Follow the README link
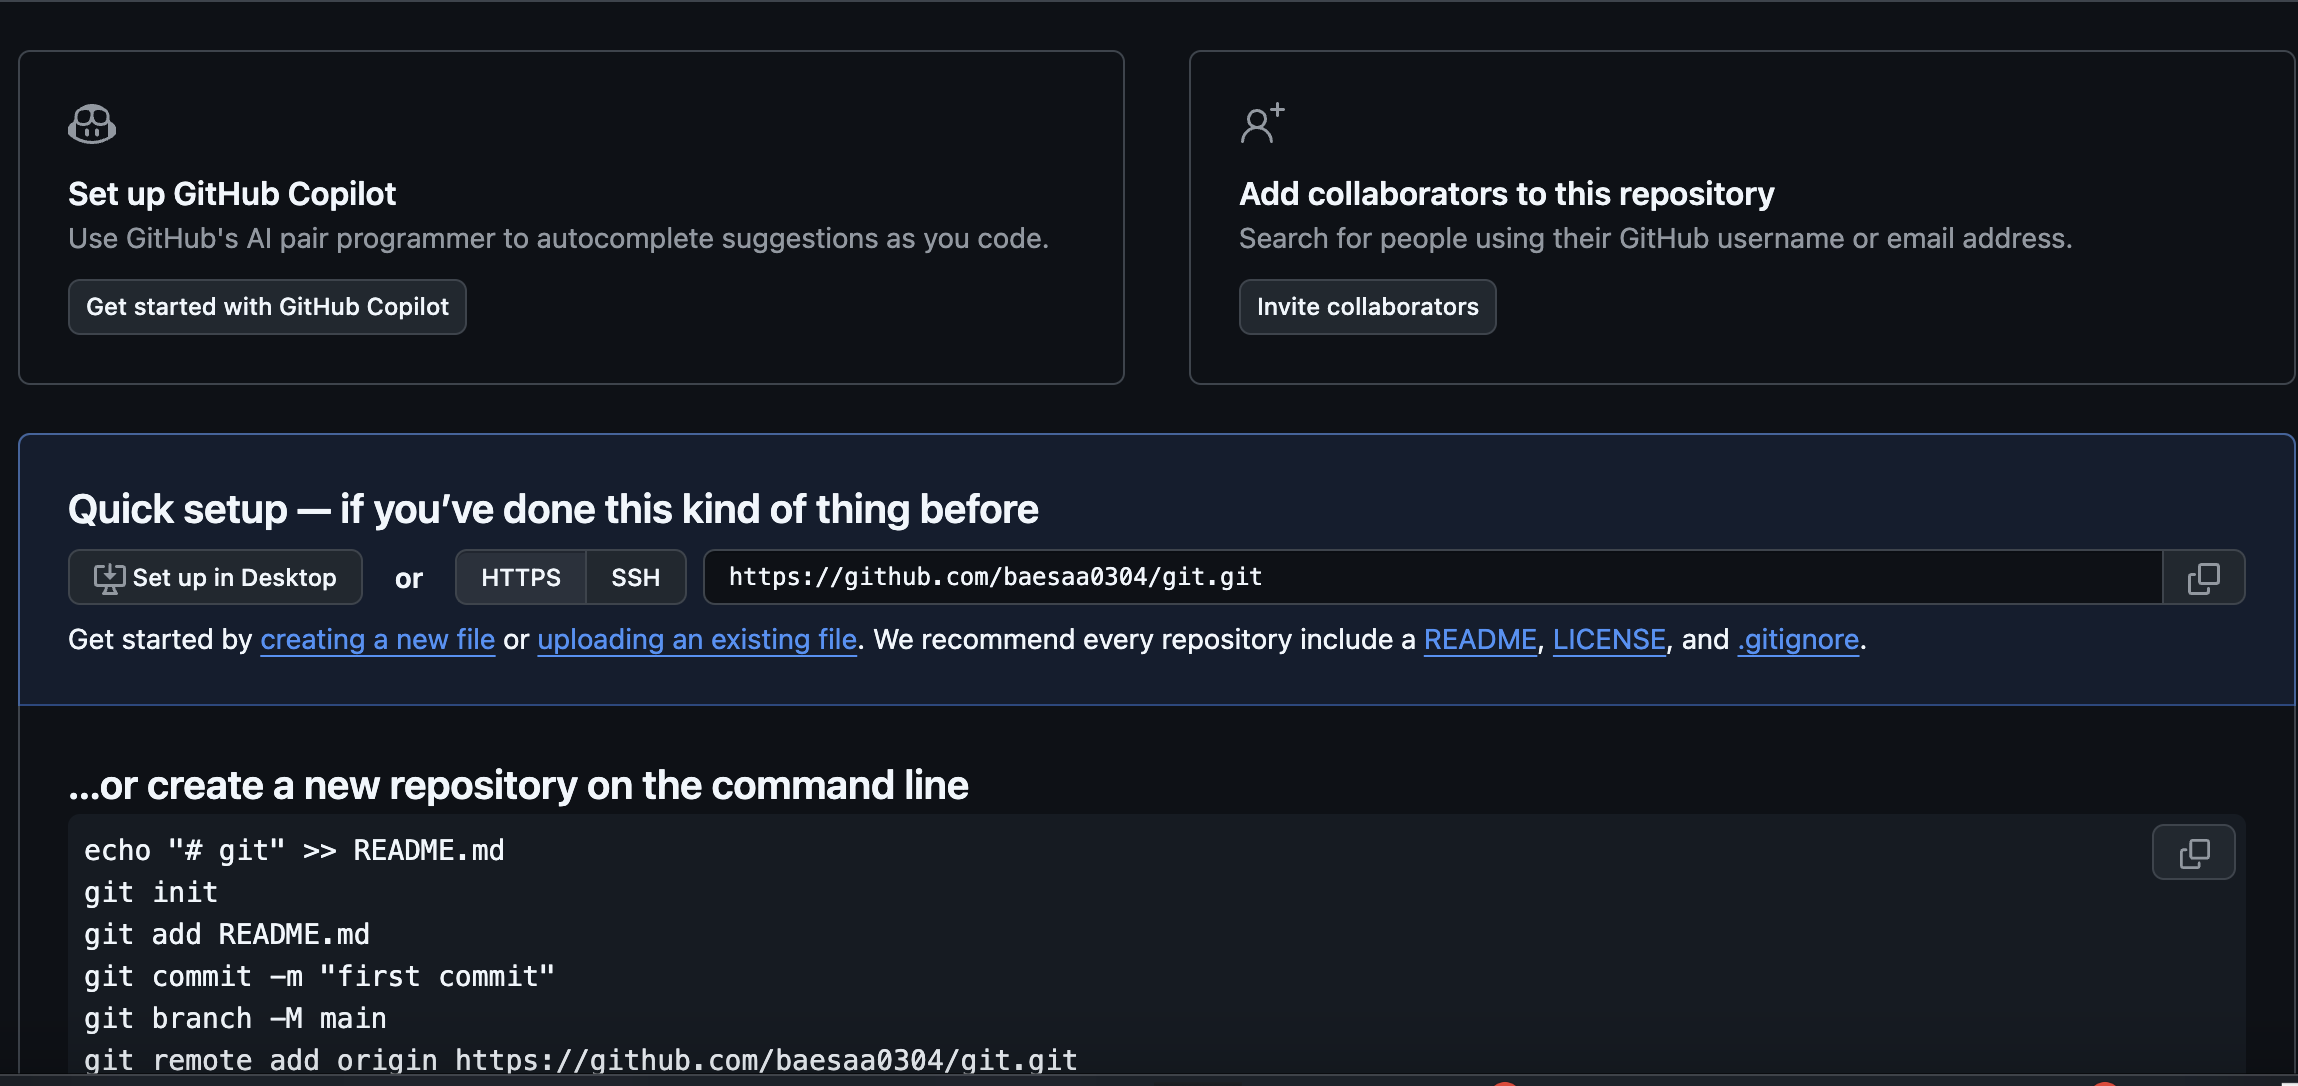Image resolution: width=2298 pixels, height=1086 pixels. coord(1479,640)
